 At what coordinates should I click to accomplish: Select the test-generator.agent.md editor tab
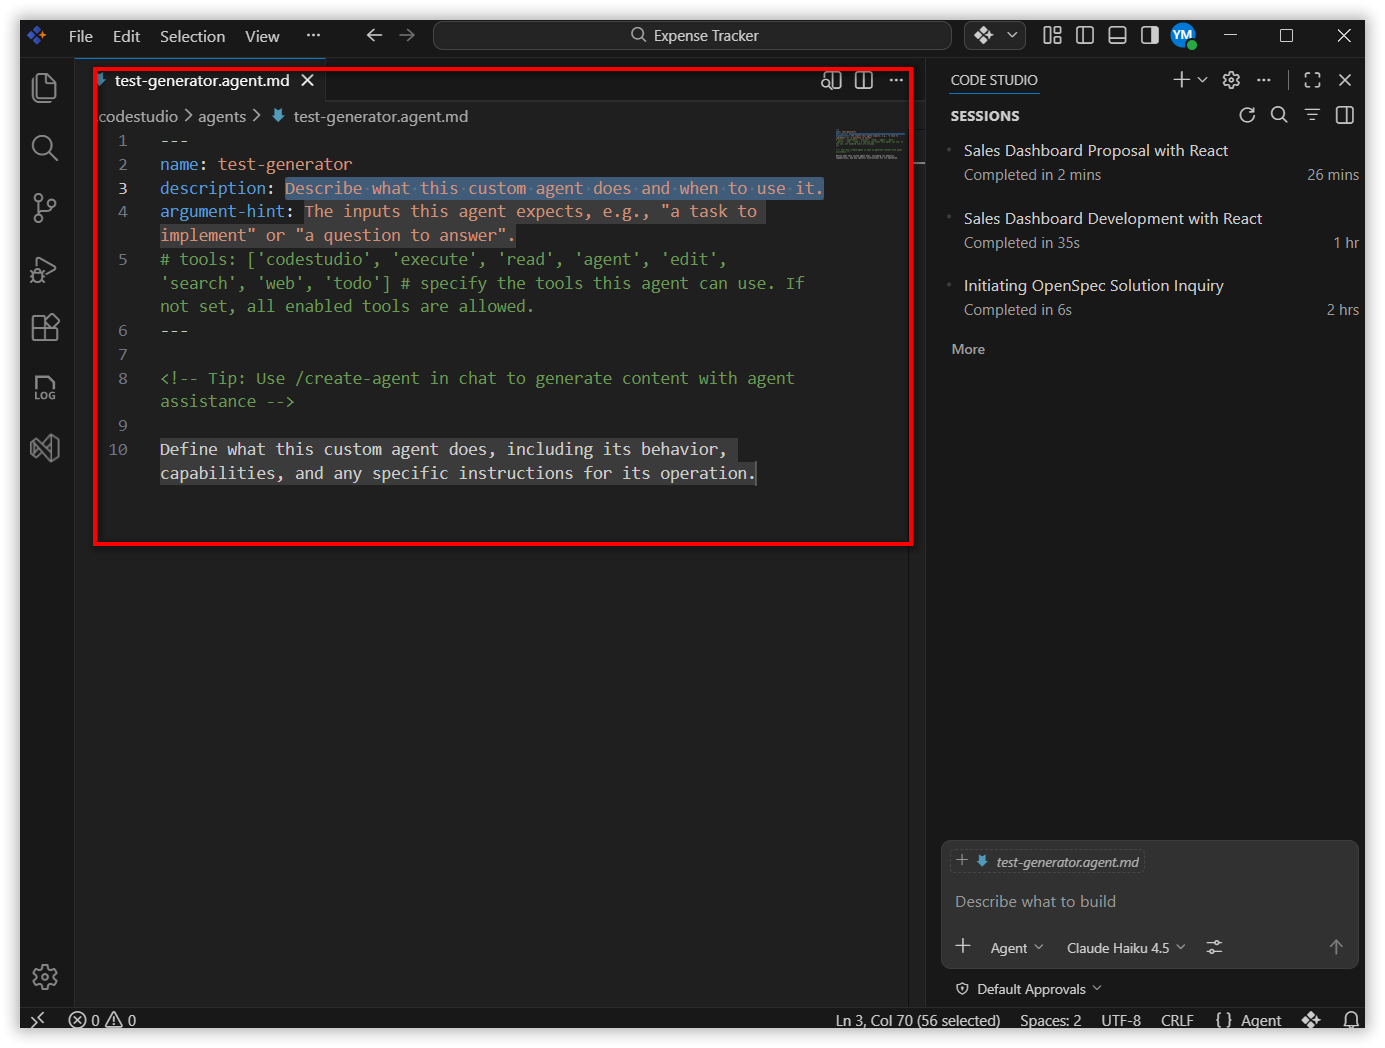[202, 81]
